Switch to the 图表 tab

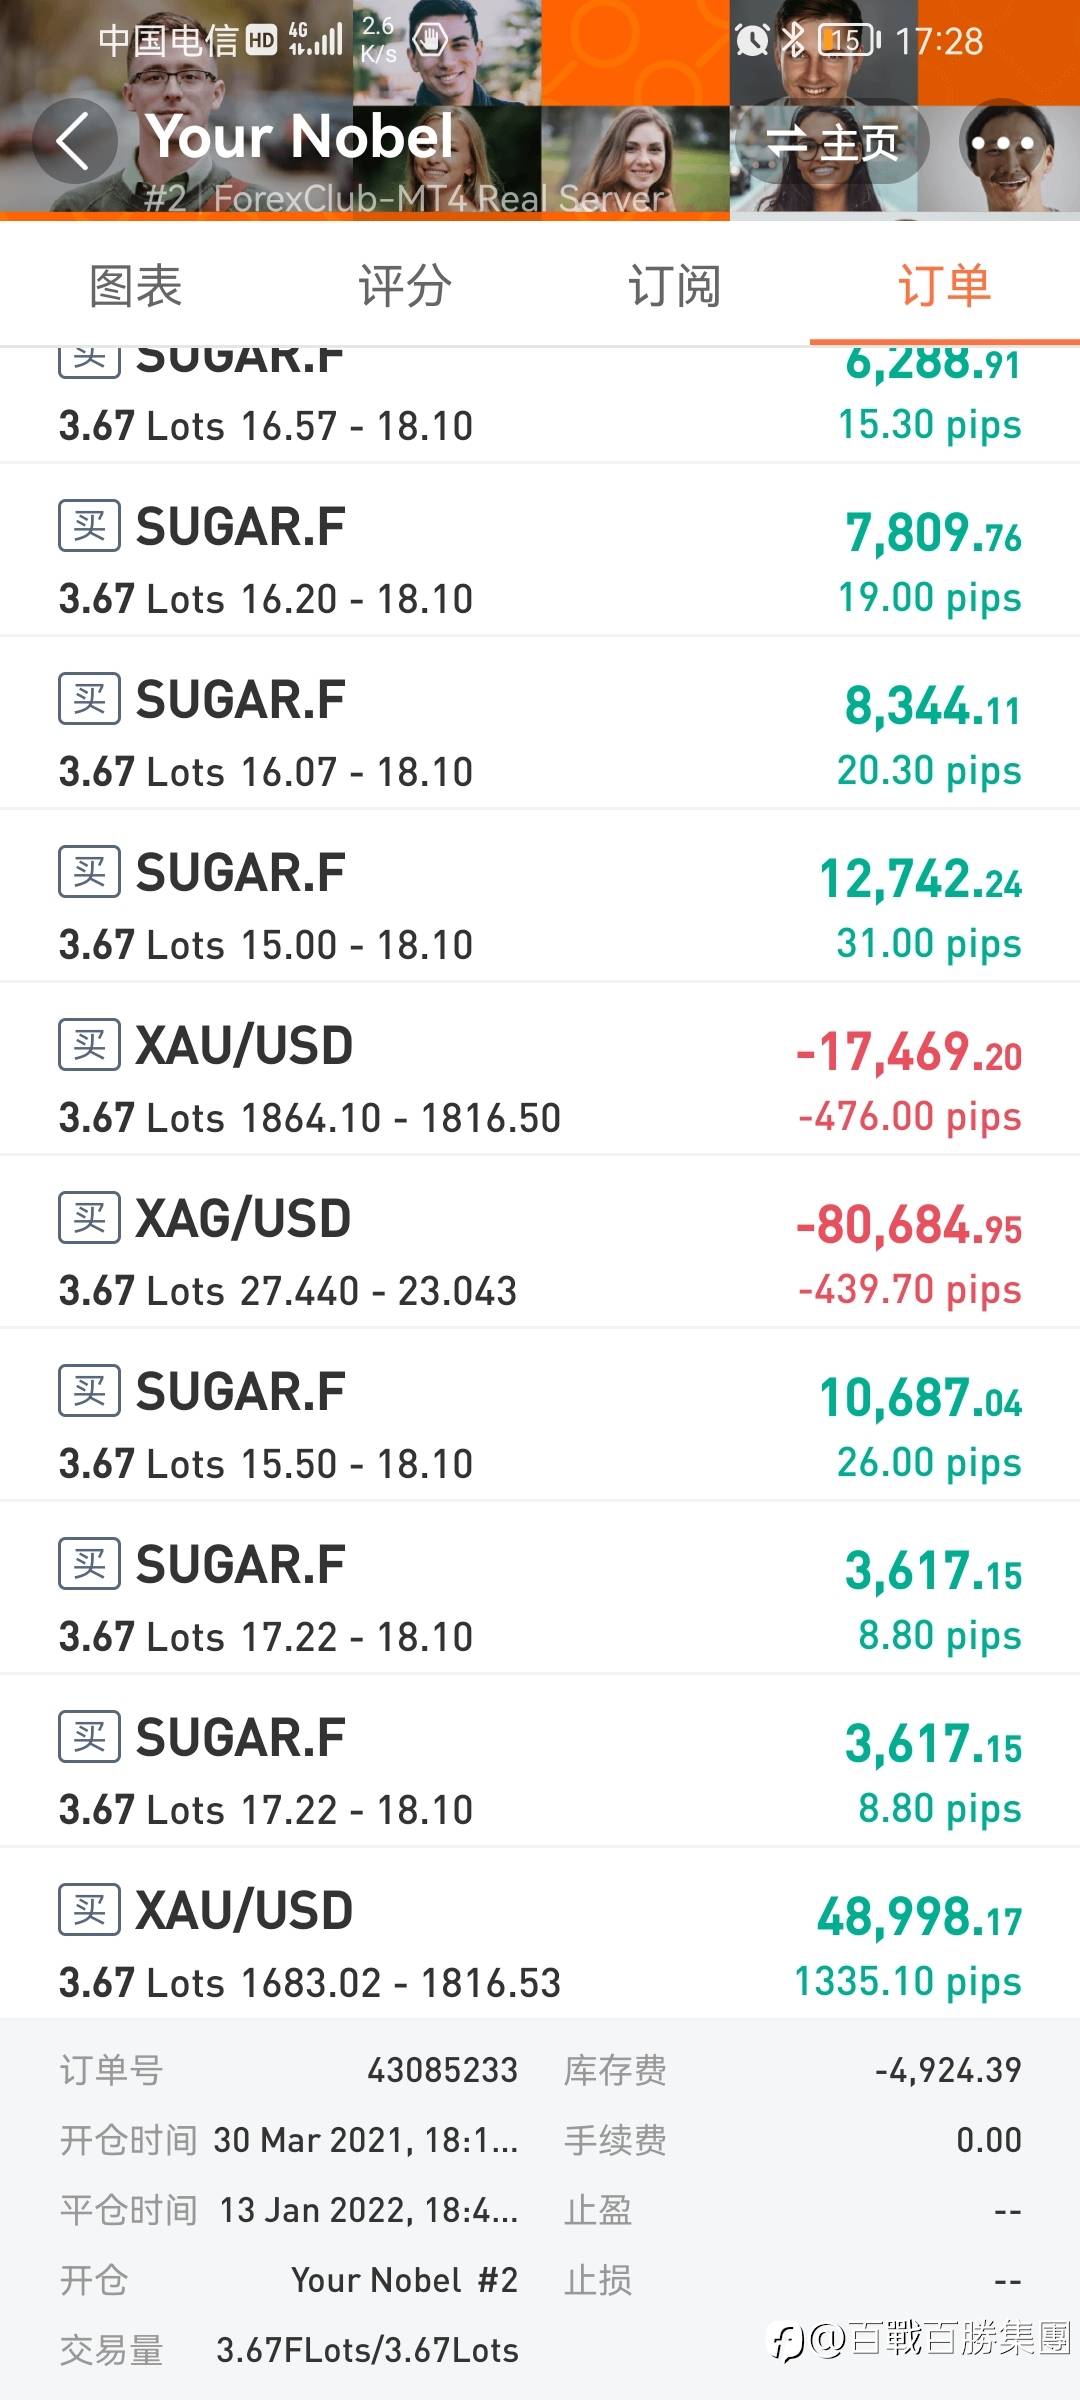[135, 286]
